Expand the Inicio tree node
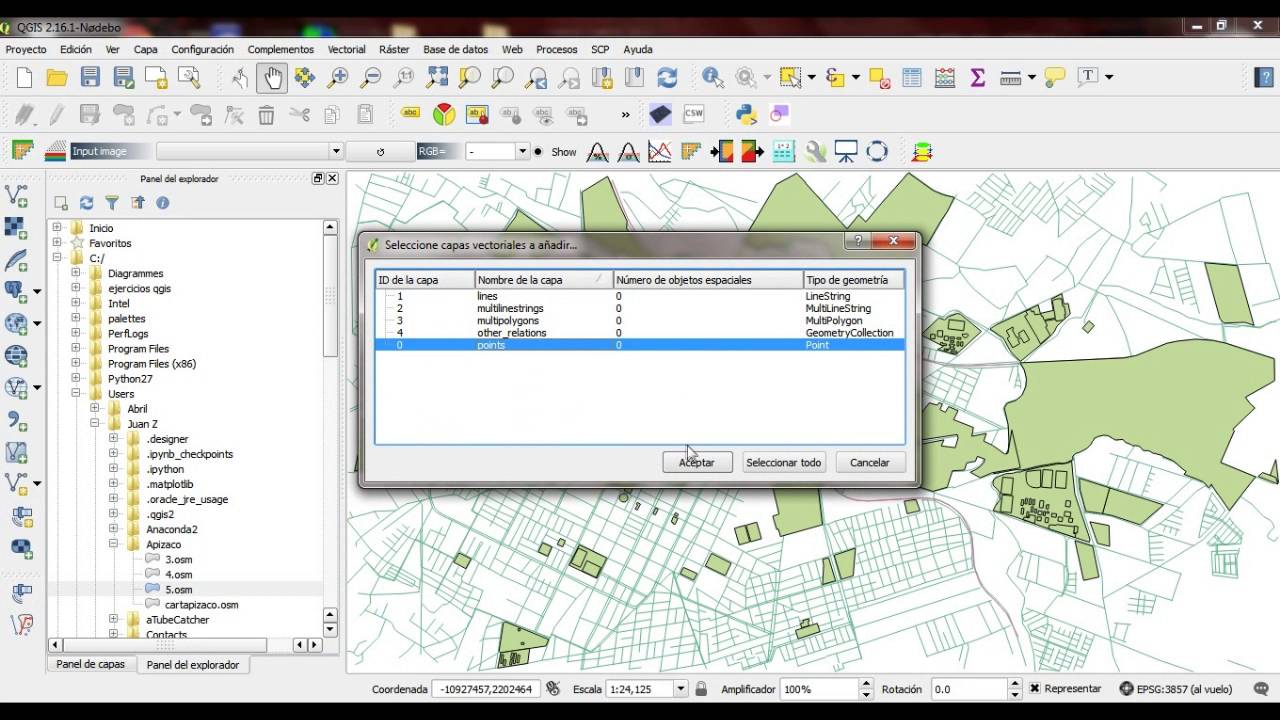 coord(58,228)
